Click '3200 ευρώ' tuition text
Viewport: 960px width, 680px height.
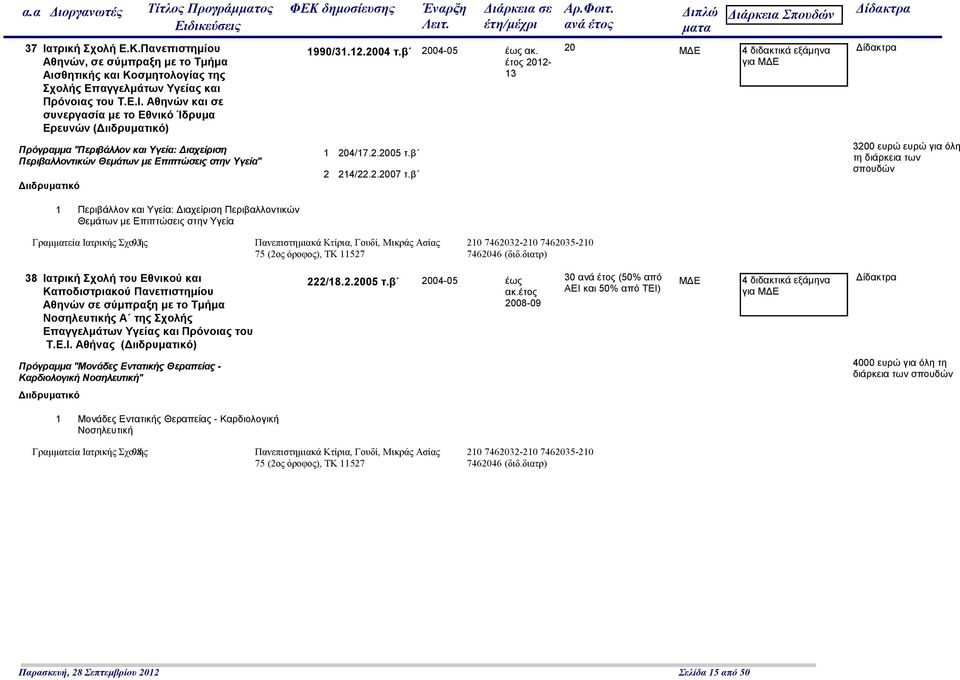(906, 157)
